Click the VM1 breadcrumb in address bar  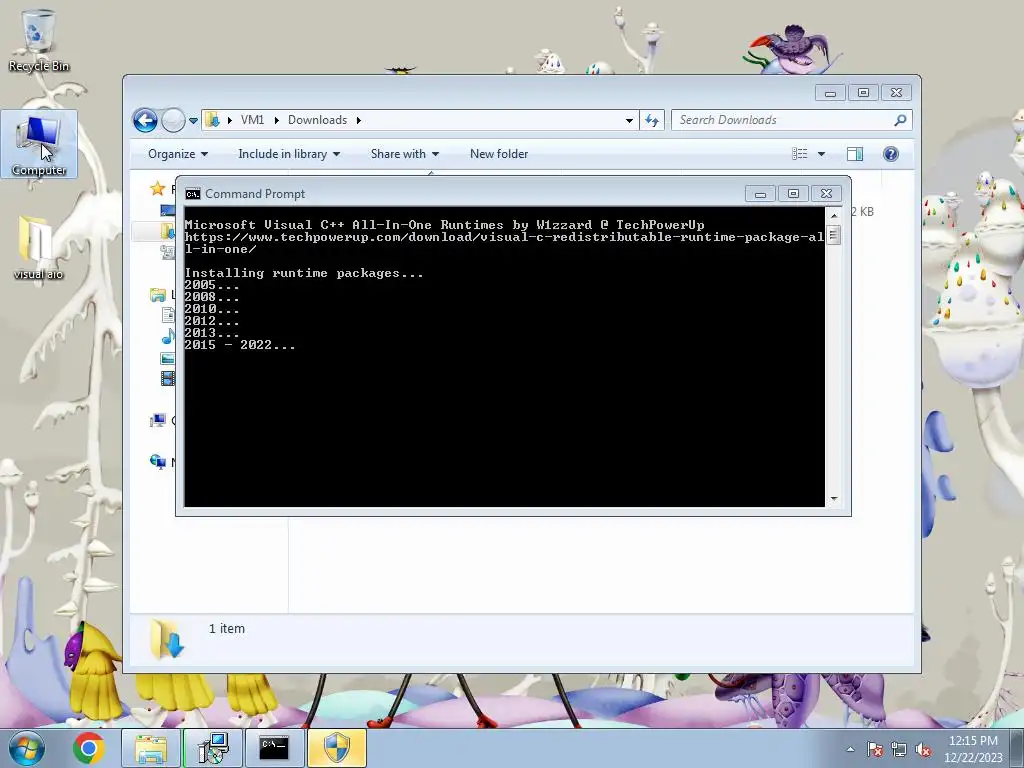pyautogui.click(x=252, y=120)
